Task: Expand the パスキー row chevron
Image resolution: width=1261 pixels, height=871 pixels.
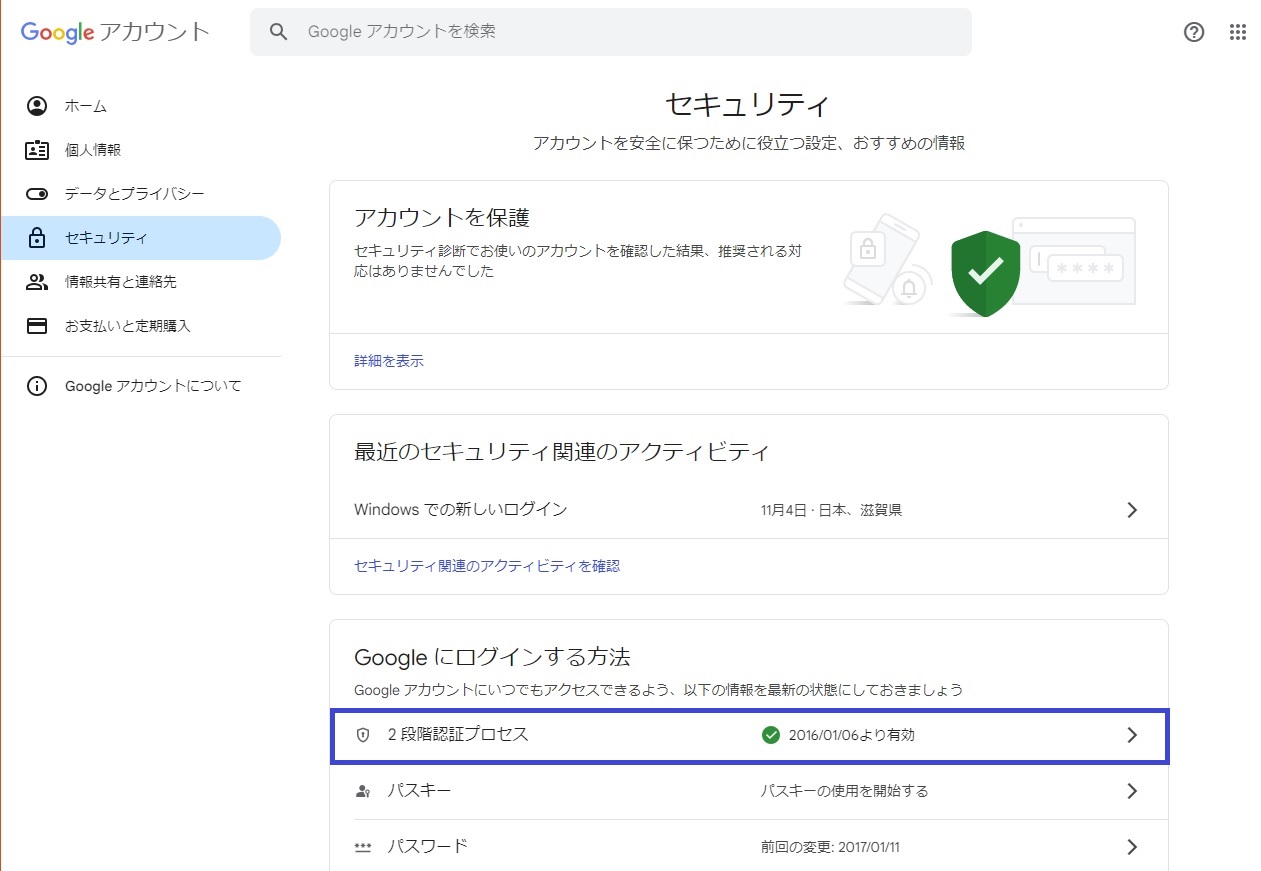Action: point(1132,791)
